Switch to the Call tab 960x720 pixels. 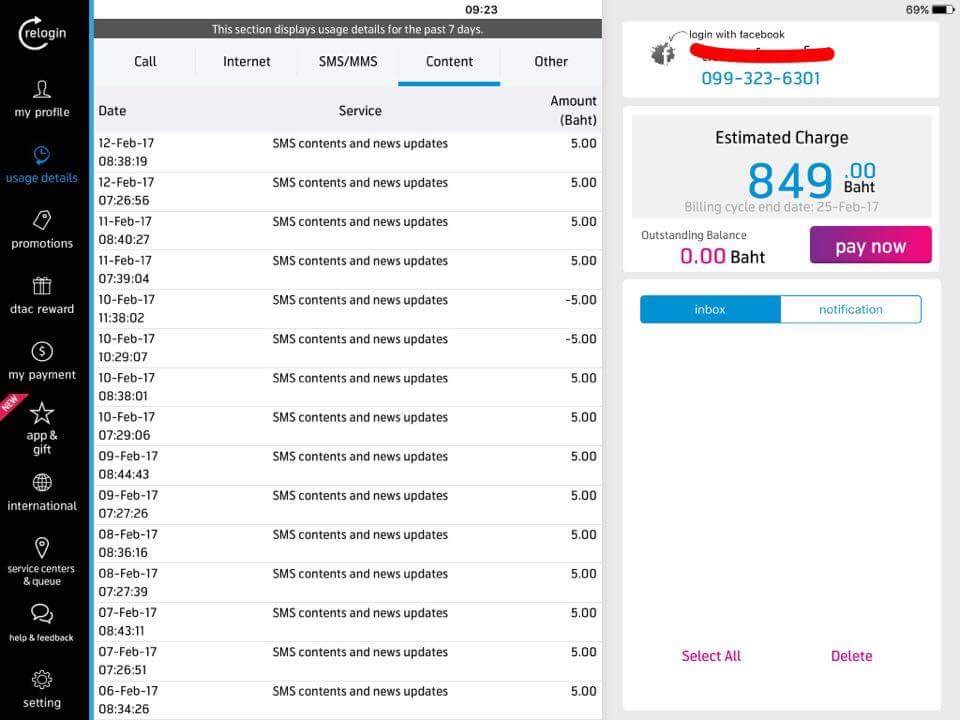tap(145, 61)
